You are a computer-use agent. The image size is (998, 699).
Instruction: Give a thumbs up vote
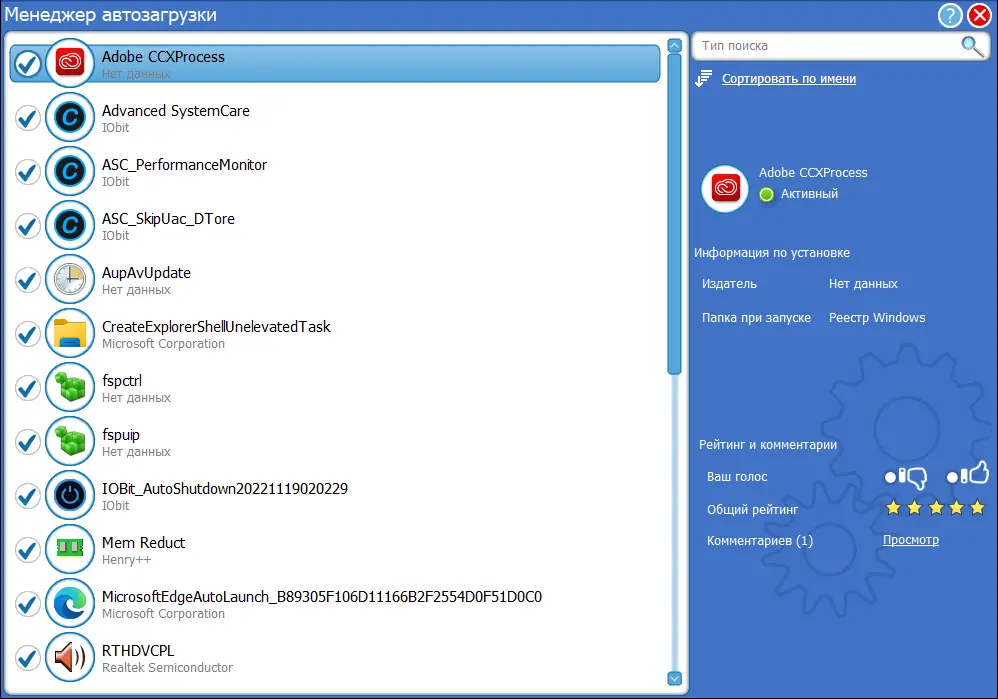pyautogui.click(x=971, y=477)
